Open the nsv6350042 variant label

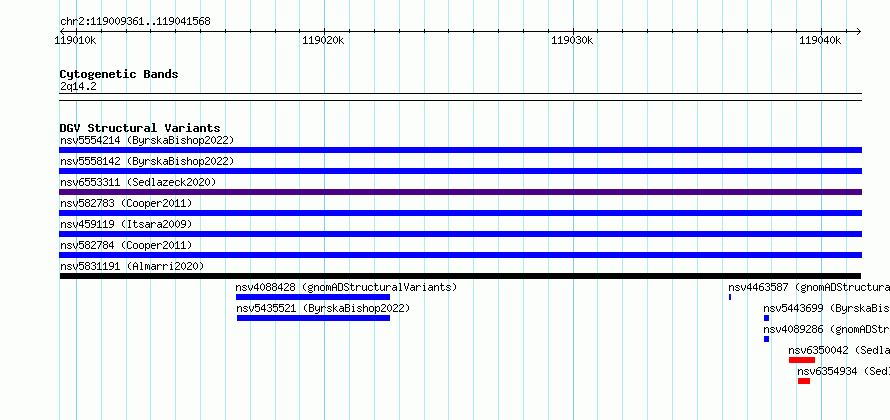point(839,350)
